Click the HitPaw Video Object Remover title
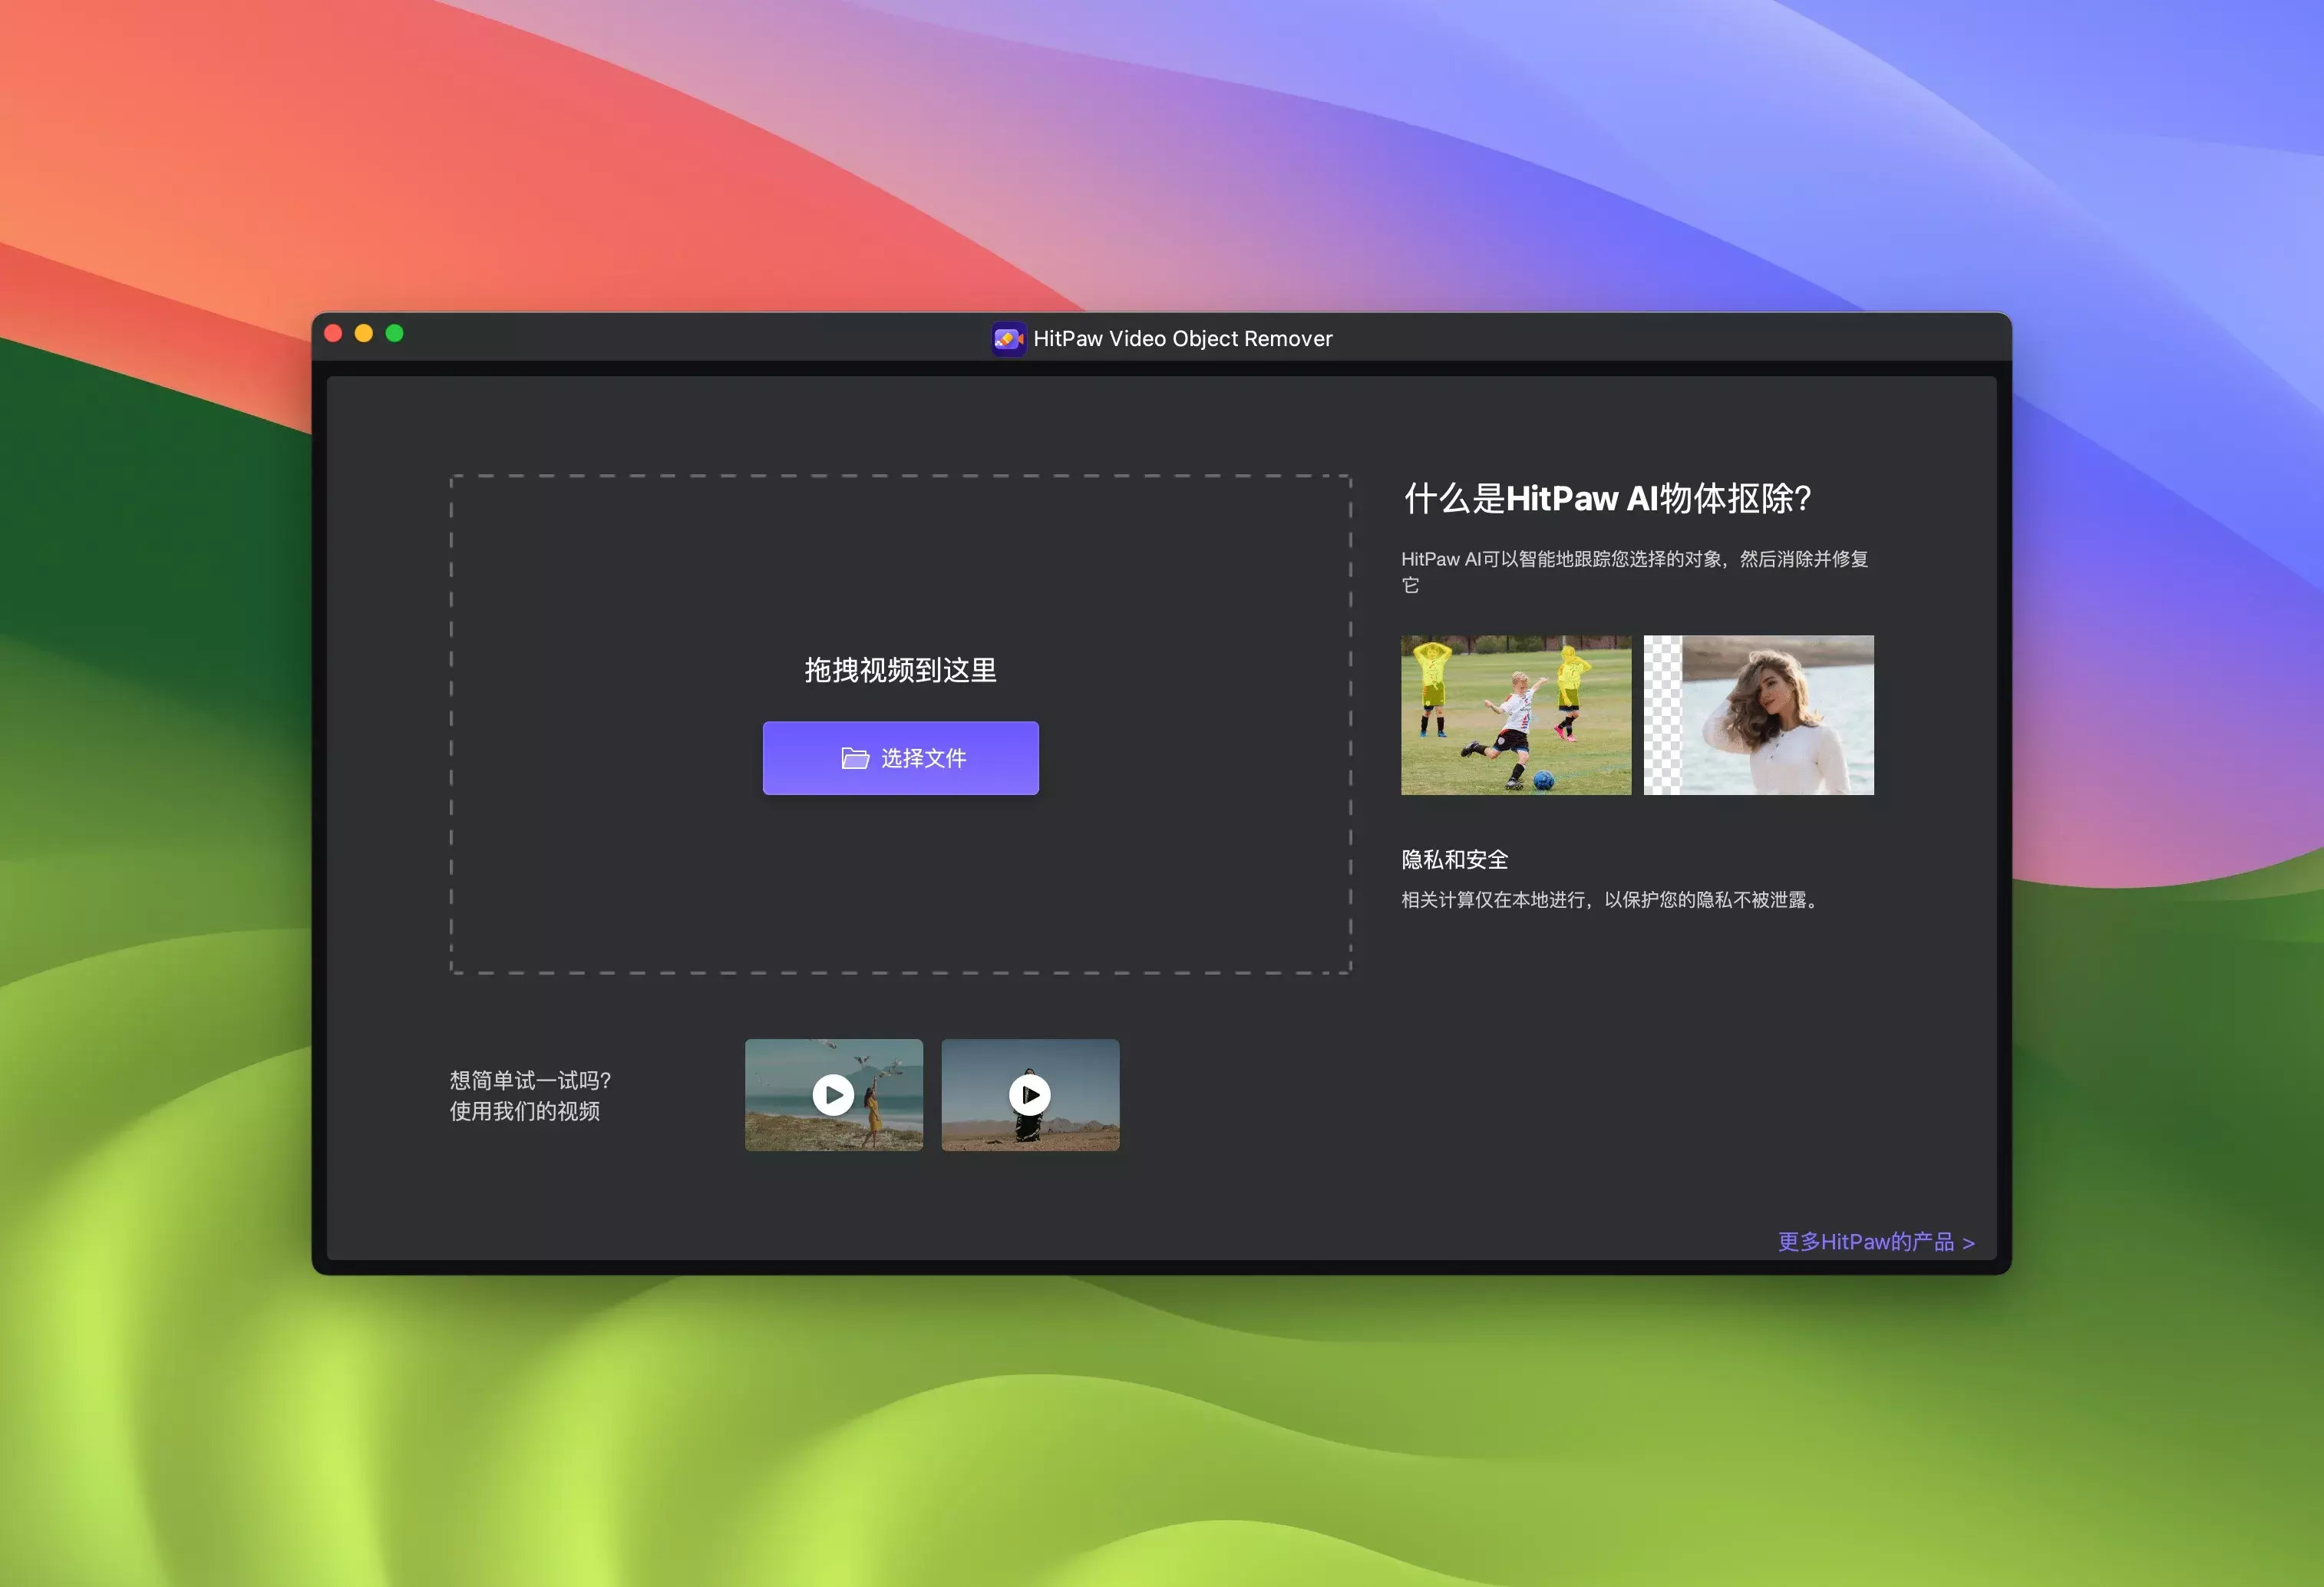This screenshot has height=1587, width=2324. click(1182, 339)
